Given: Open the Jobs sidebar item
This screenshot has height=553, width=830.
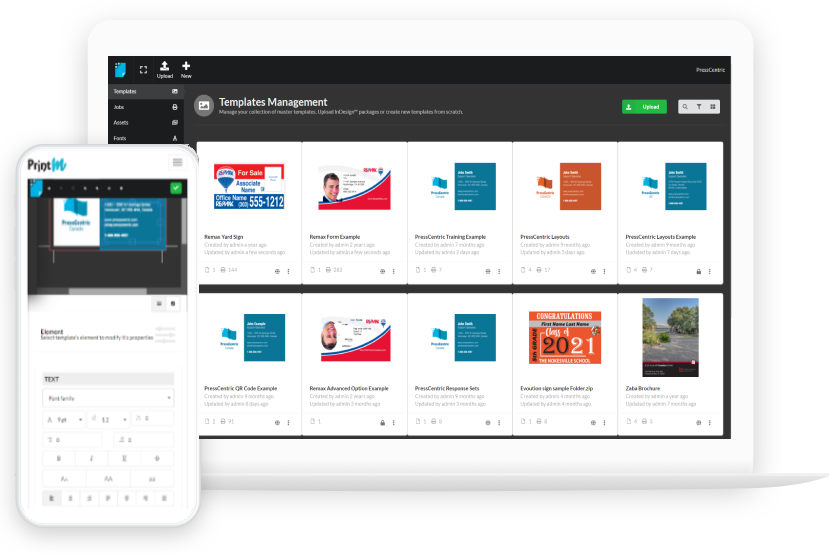Looking at the screenshot, I should 146,107.
